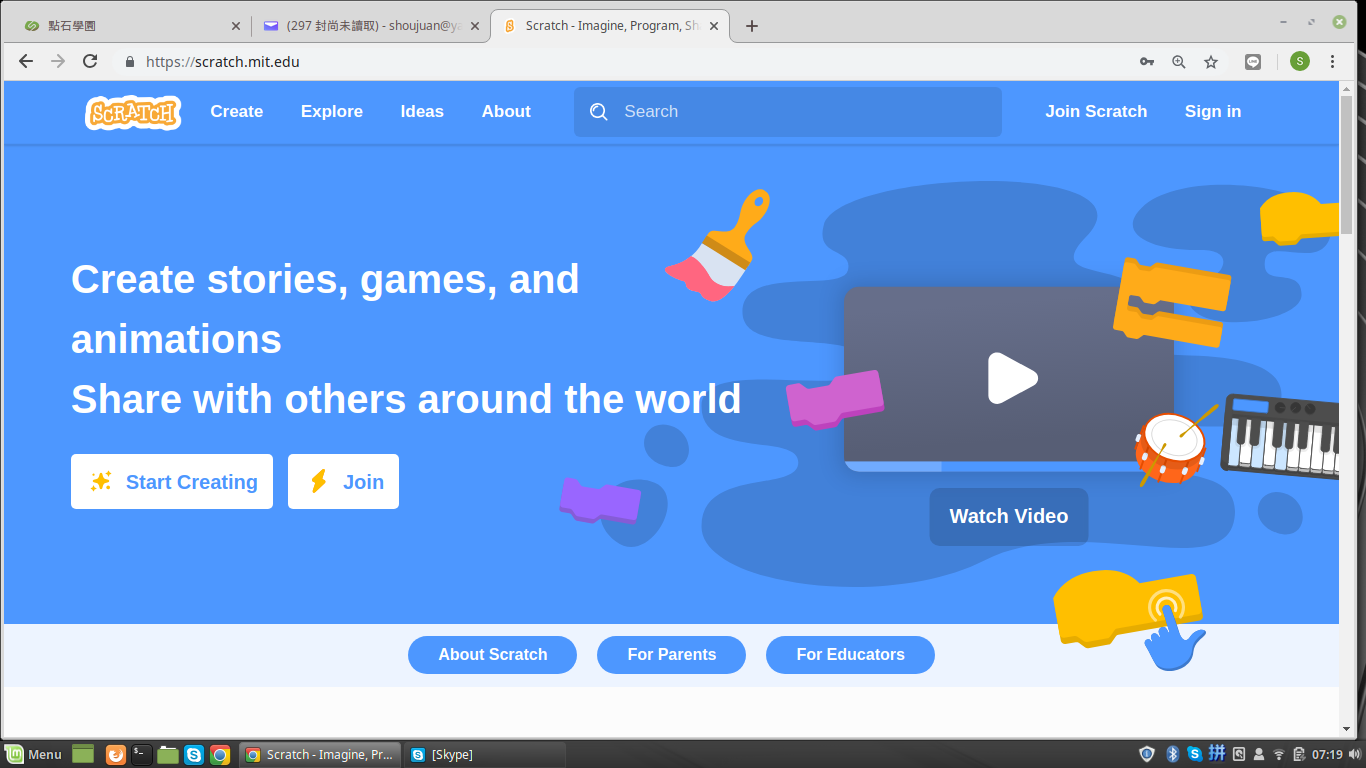
Task: Click the For Educators pill button
Action: coord(850,655)
